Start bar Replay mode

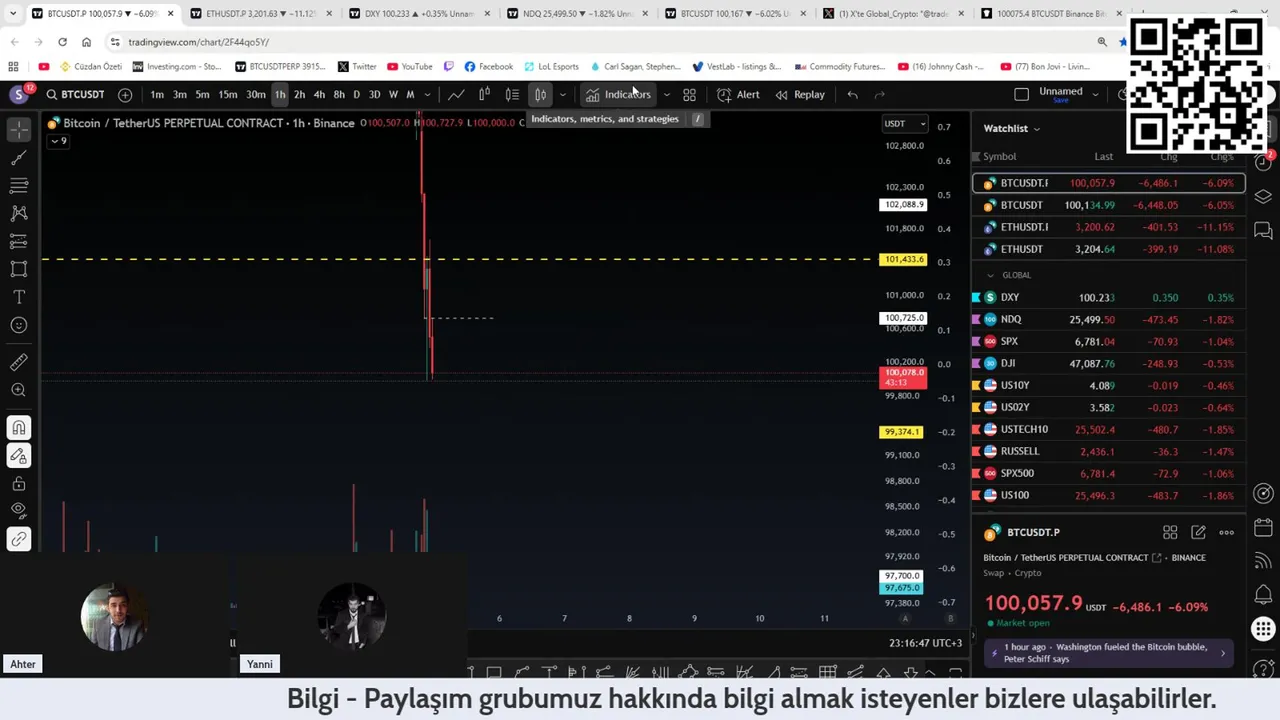800,94
